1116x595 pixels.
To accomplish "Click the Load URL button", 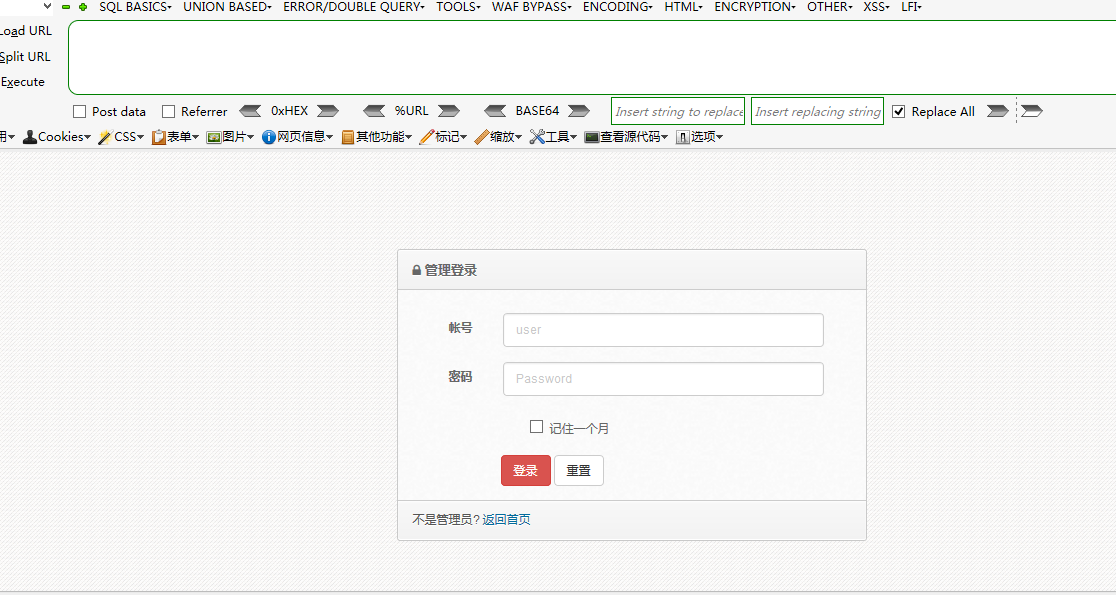I will (26, 31).
